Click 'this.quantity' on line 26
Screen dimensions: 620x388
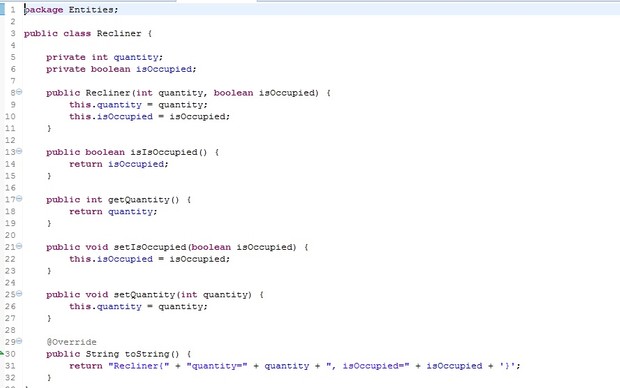coord(105,307)
